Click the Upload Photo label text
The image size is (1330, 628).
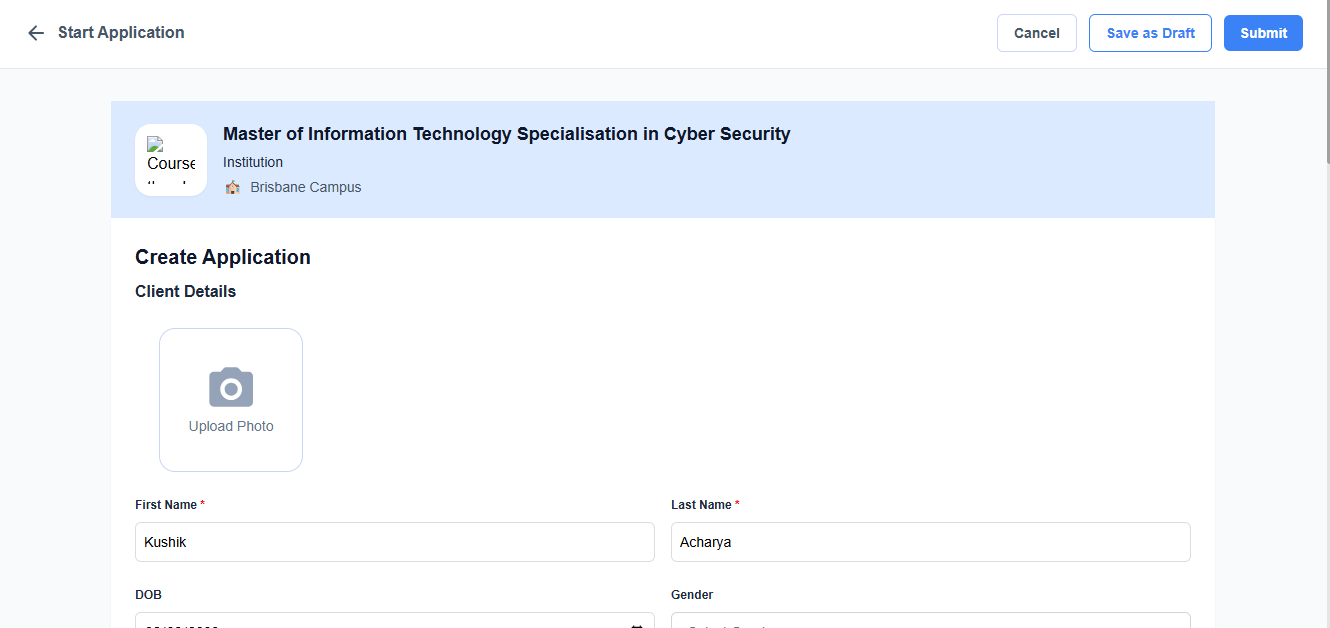point(231,426)
